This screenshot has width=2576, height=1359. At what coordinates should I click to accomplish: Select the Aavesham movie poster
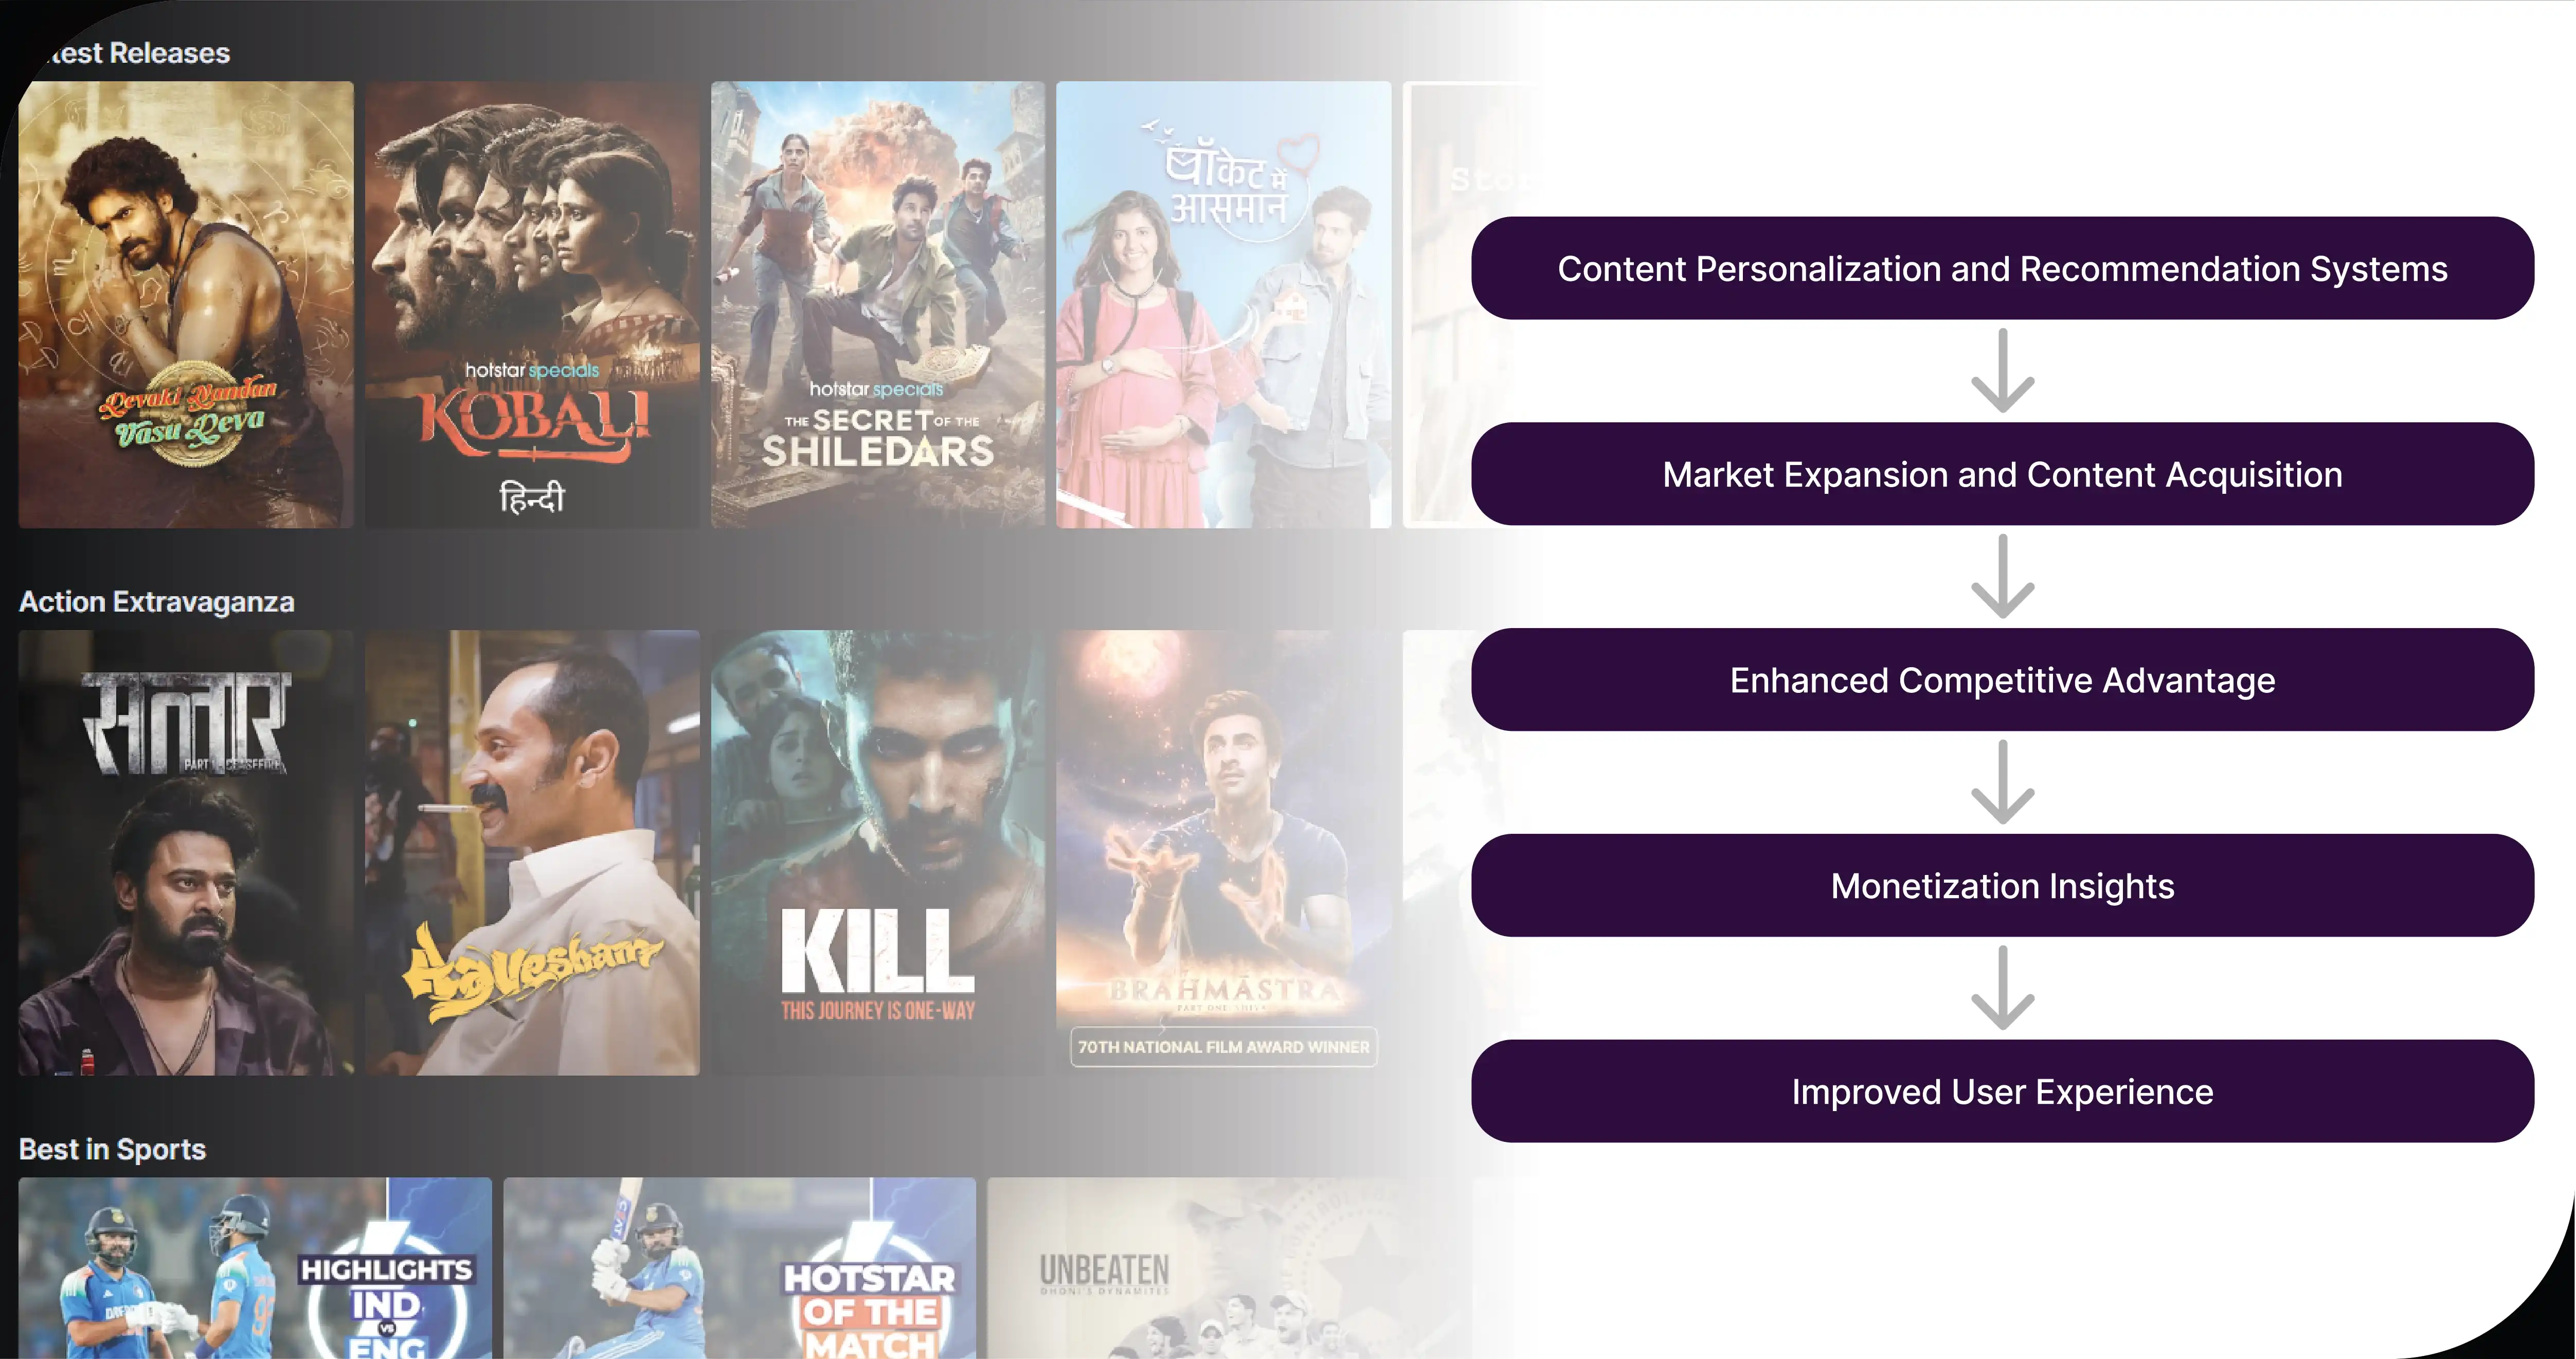(x=532, y=852)
